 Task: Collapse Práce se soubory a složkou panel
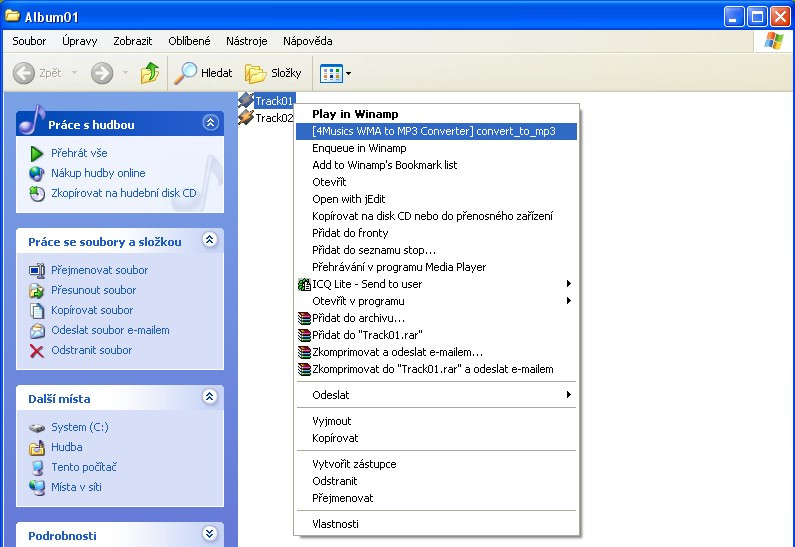[x=210, y=239]
